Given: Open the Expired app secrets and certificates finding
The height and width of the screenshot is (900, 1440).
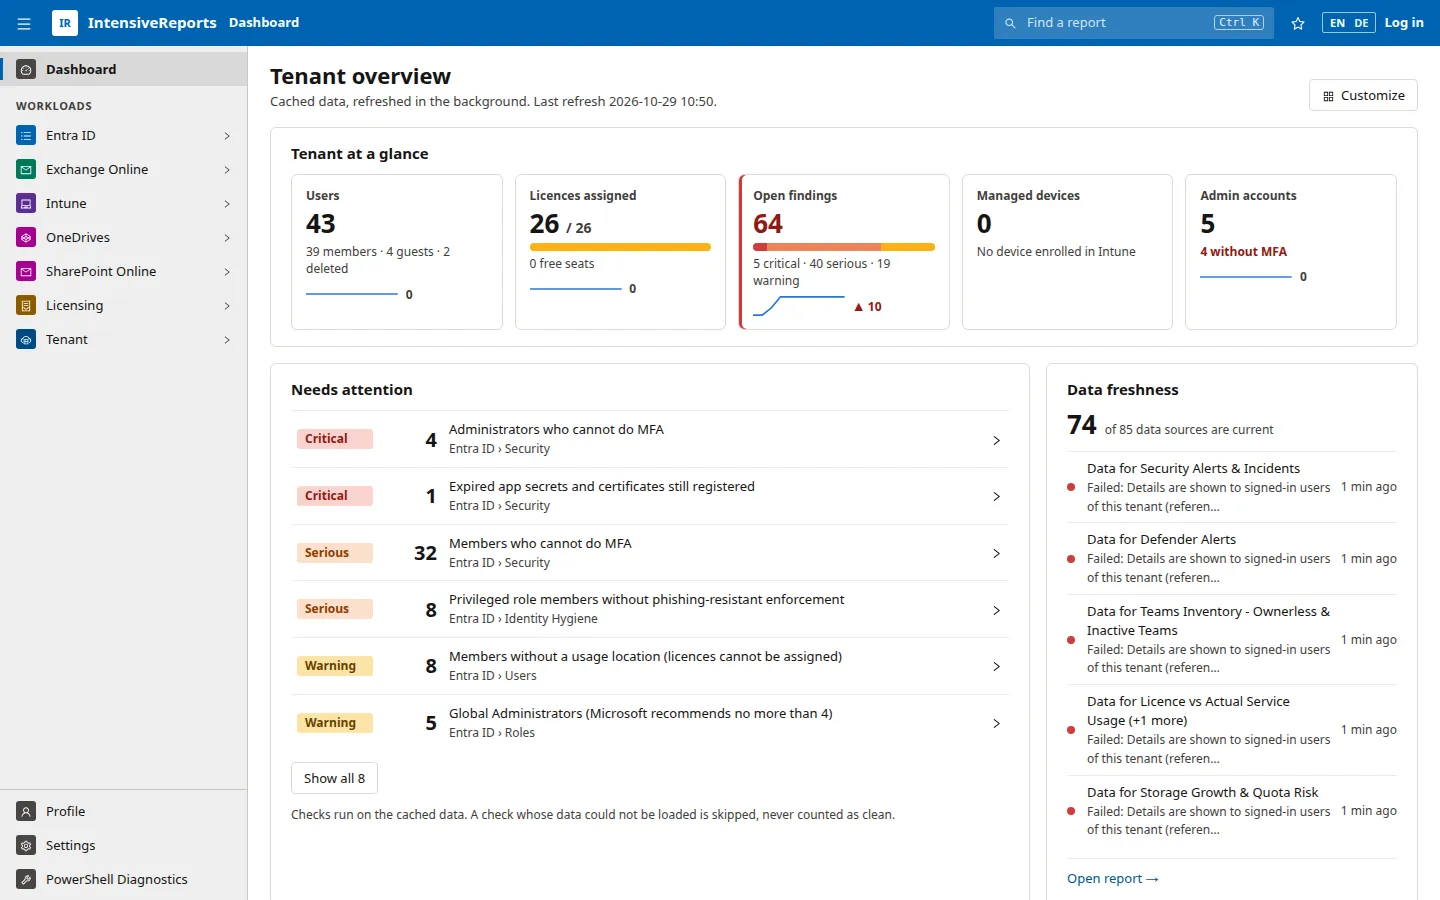Looking at the screenshot, I should tap(650, 496).
